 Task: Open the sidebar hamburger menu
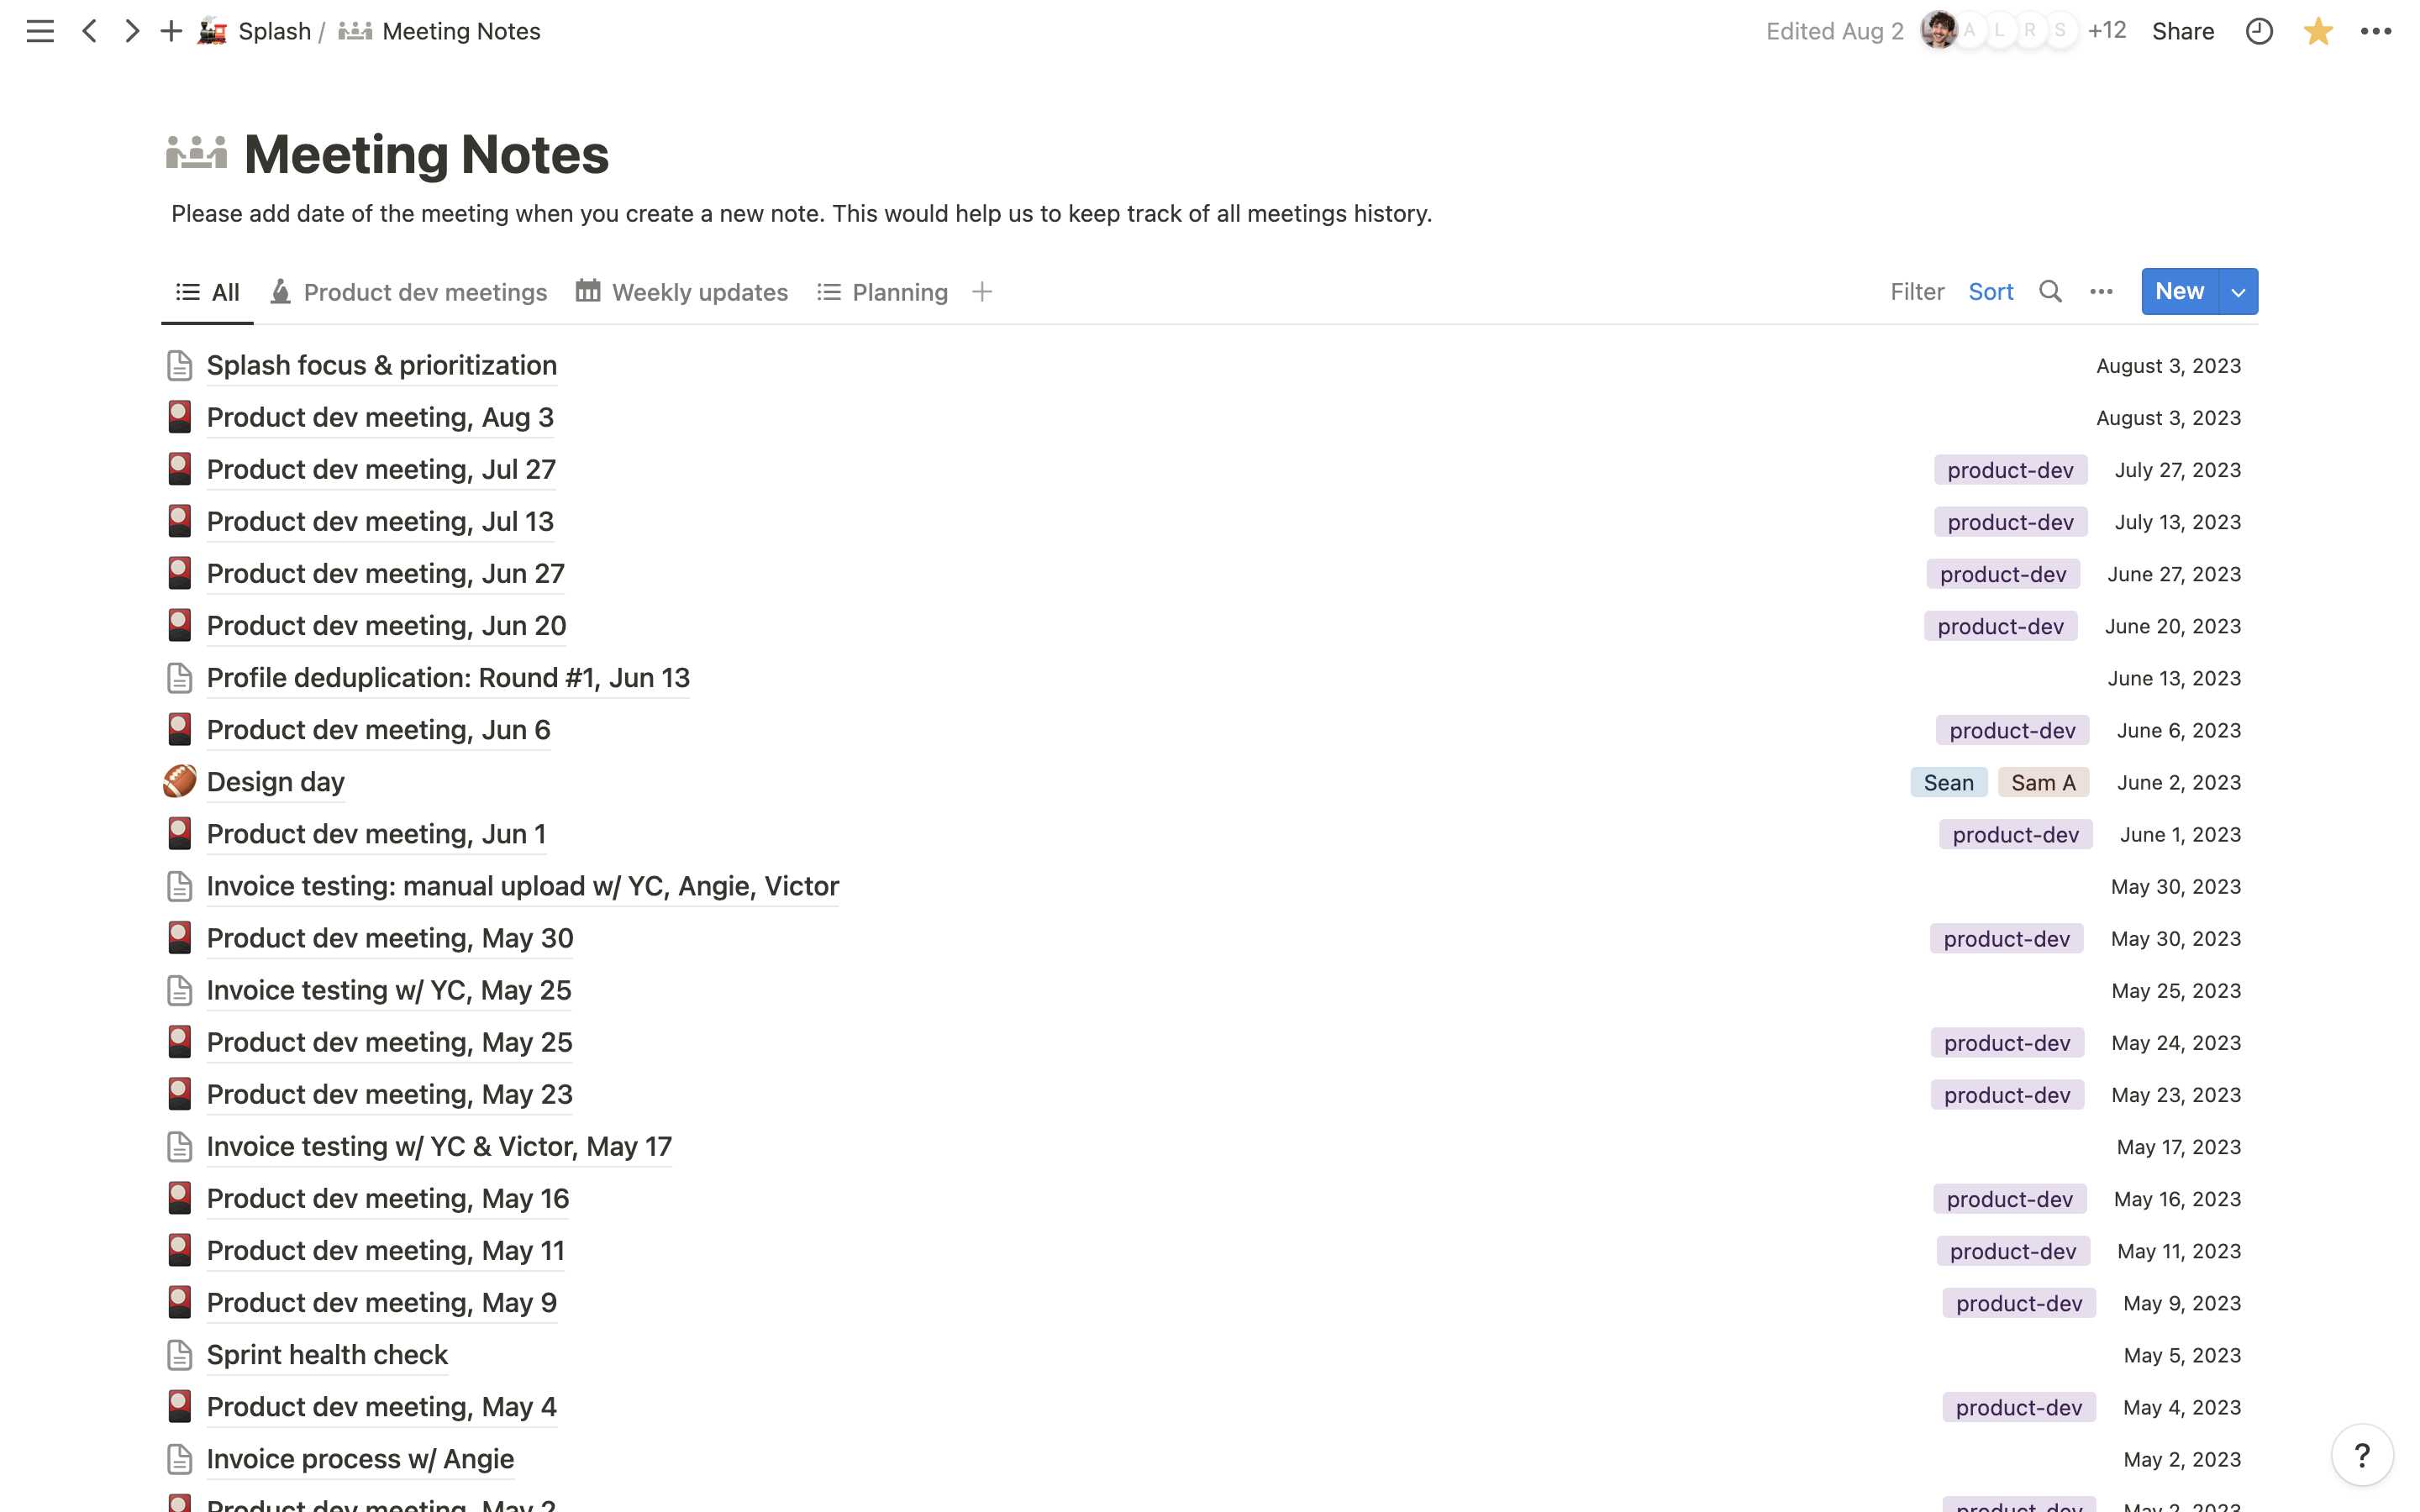(x=40, y=31)
